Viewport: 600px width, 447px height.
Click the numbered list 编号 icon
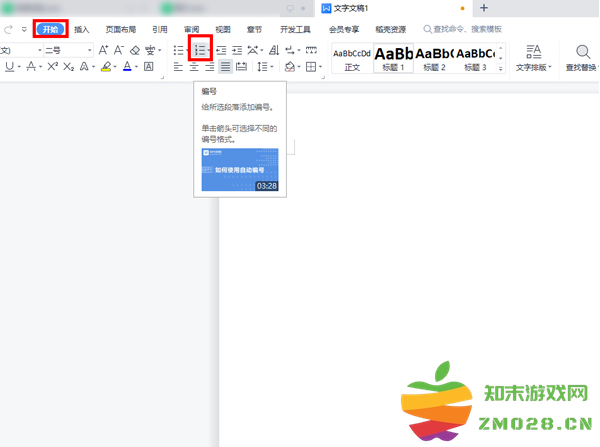point(199,50)
